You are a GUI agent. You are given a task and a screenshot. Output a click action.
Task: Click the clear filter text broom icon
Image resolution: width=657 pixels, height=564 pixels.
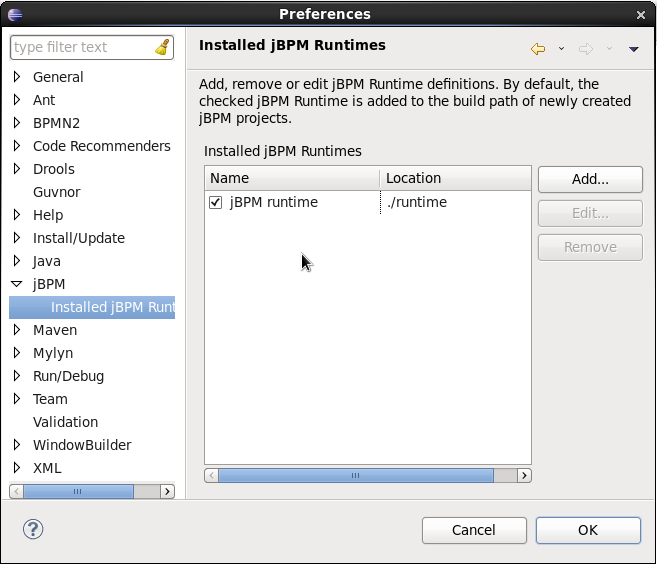point(162,47)
